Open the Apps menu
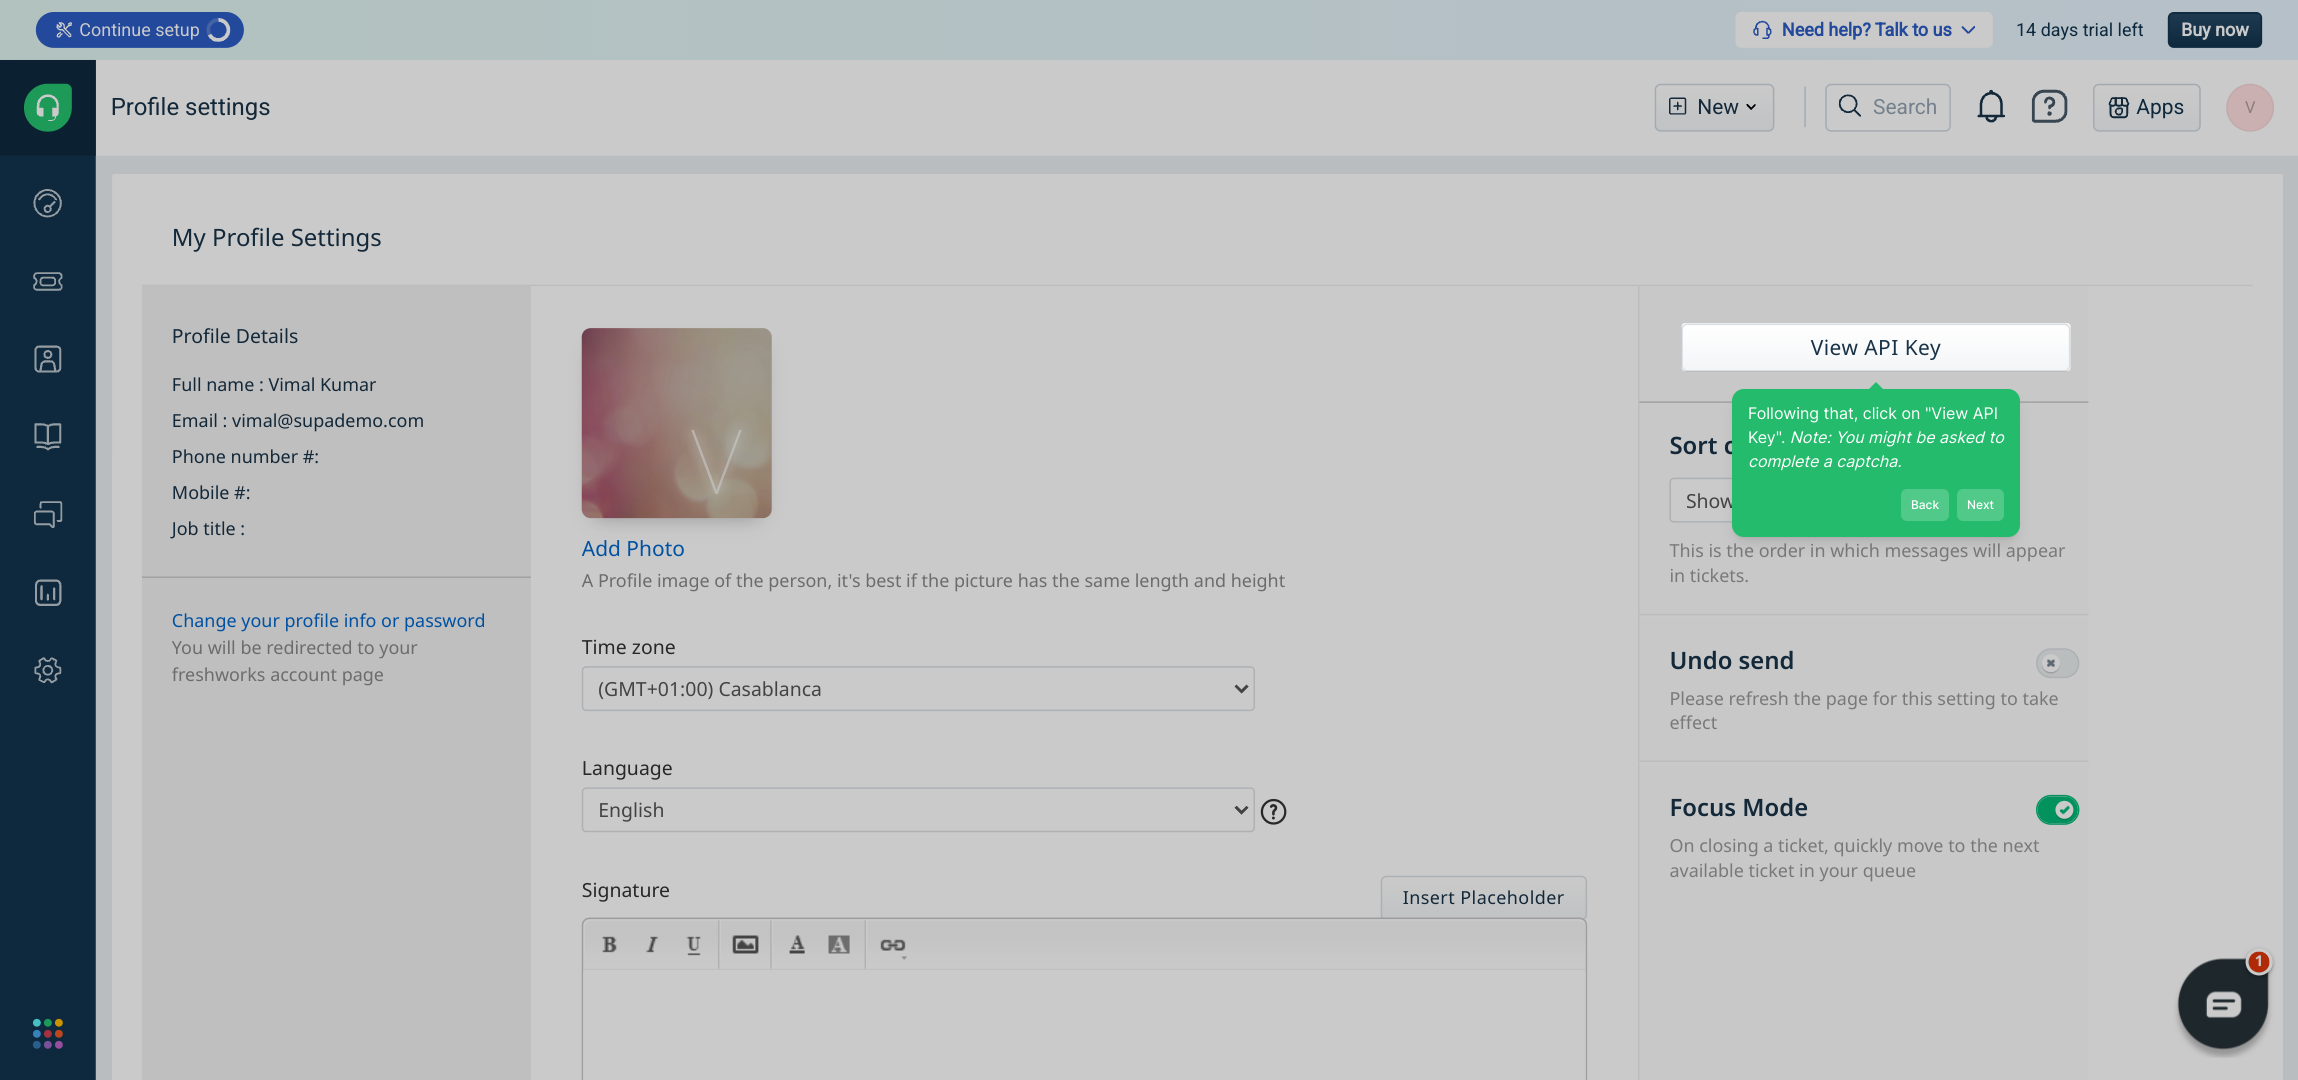 (2146, 107)
